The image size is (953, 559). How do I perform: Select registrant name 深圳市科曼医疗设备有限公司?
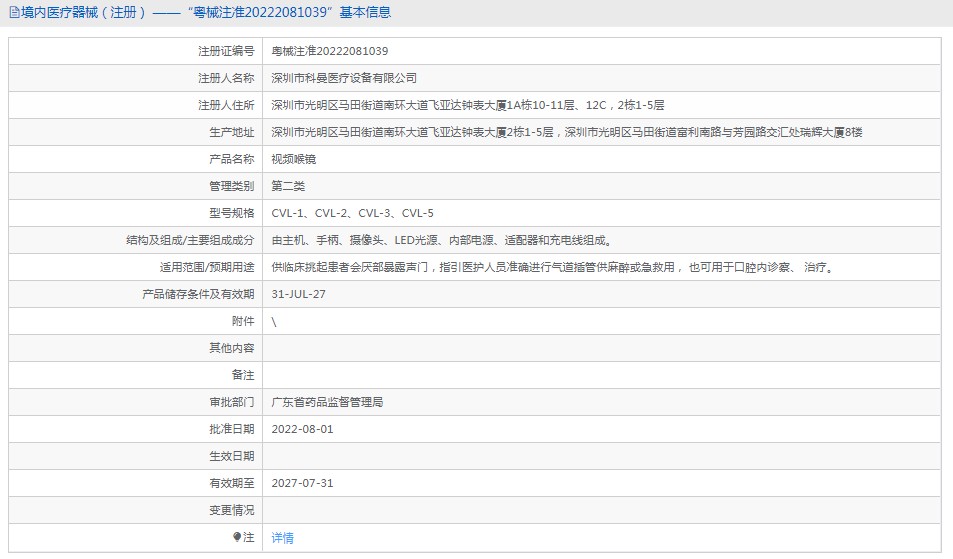click(344, 78)
